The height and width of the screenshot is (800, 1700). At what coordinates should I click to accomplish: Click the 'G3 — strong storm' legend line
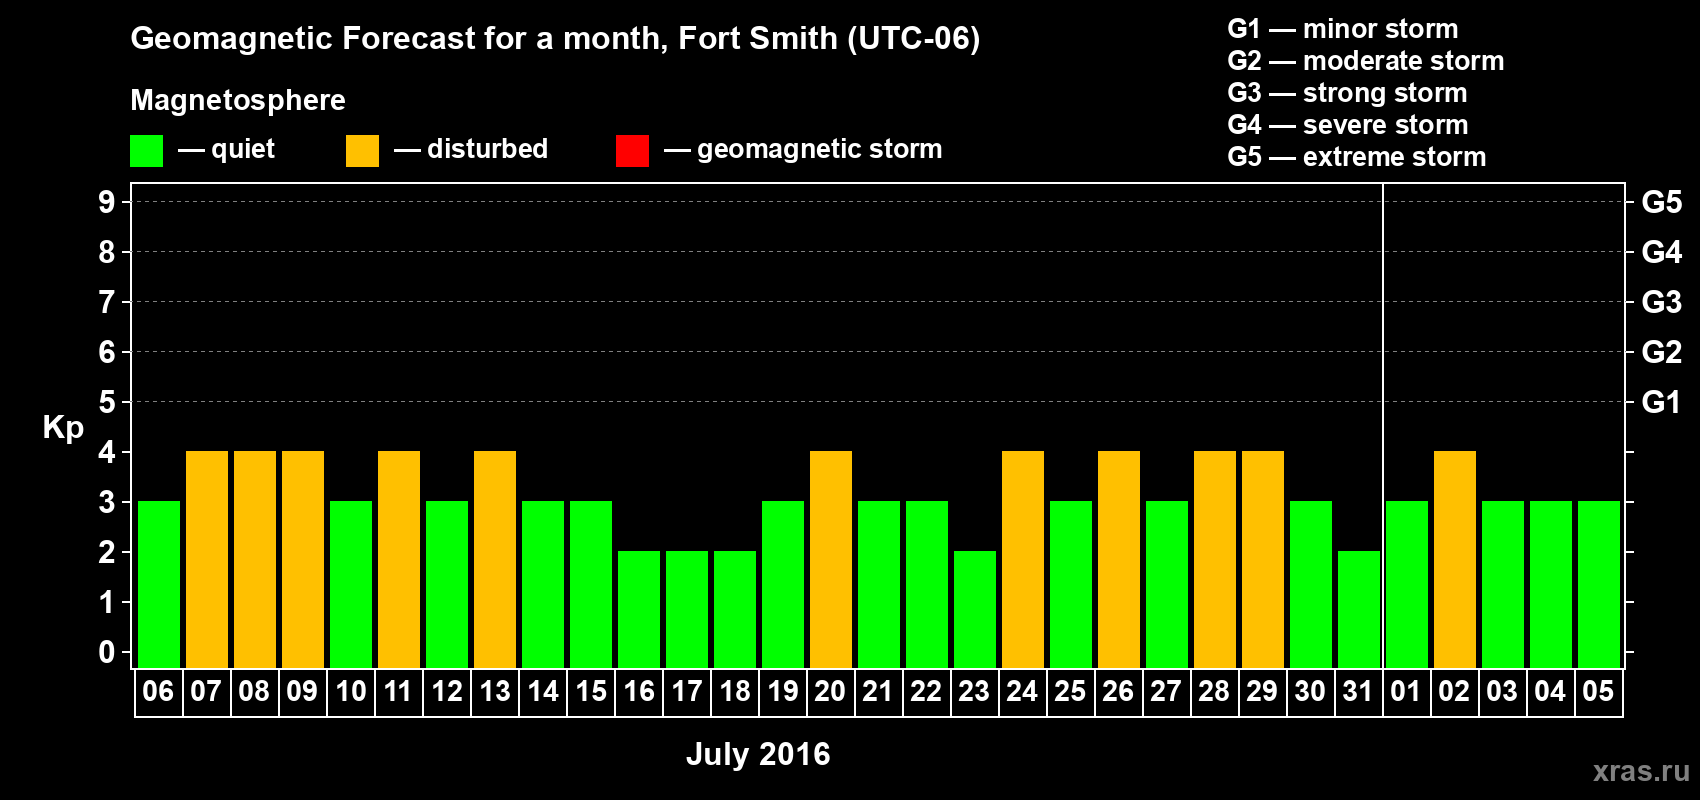[1347, 93]
